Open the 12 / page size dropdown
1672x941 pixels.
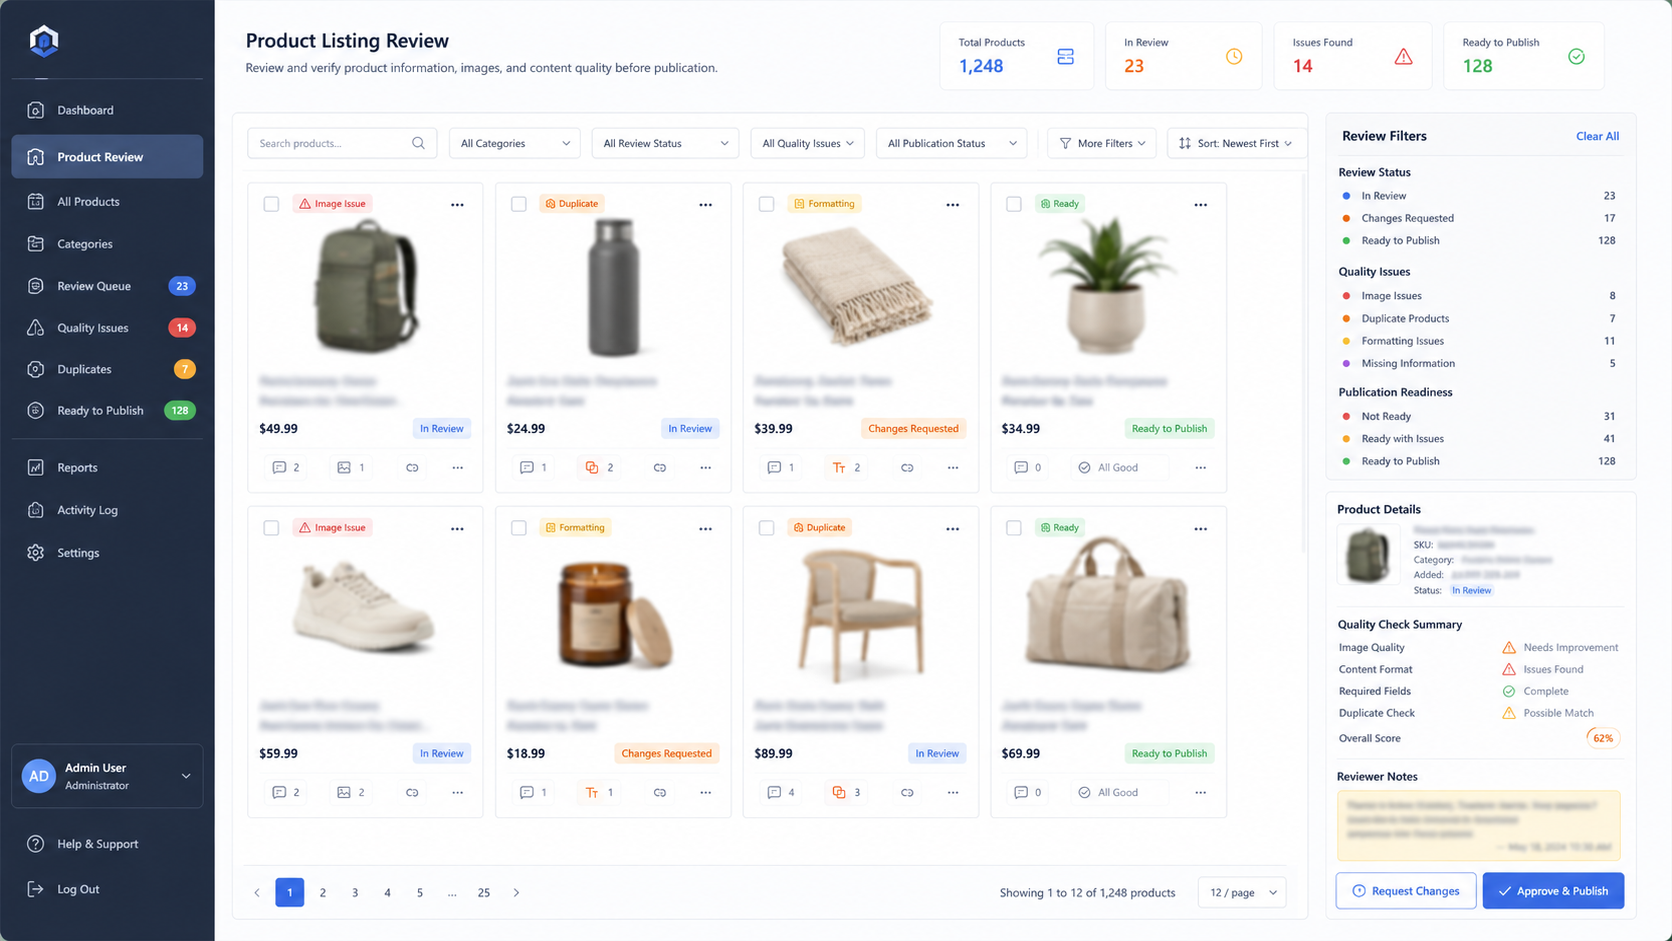pos(1242,892)
